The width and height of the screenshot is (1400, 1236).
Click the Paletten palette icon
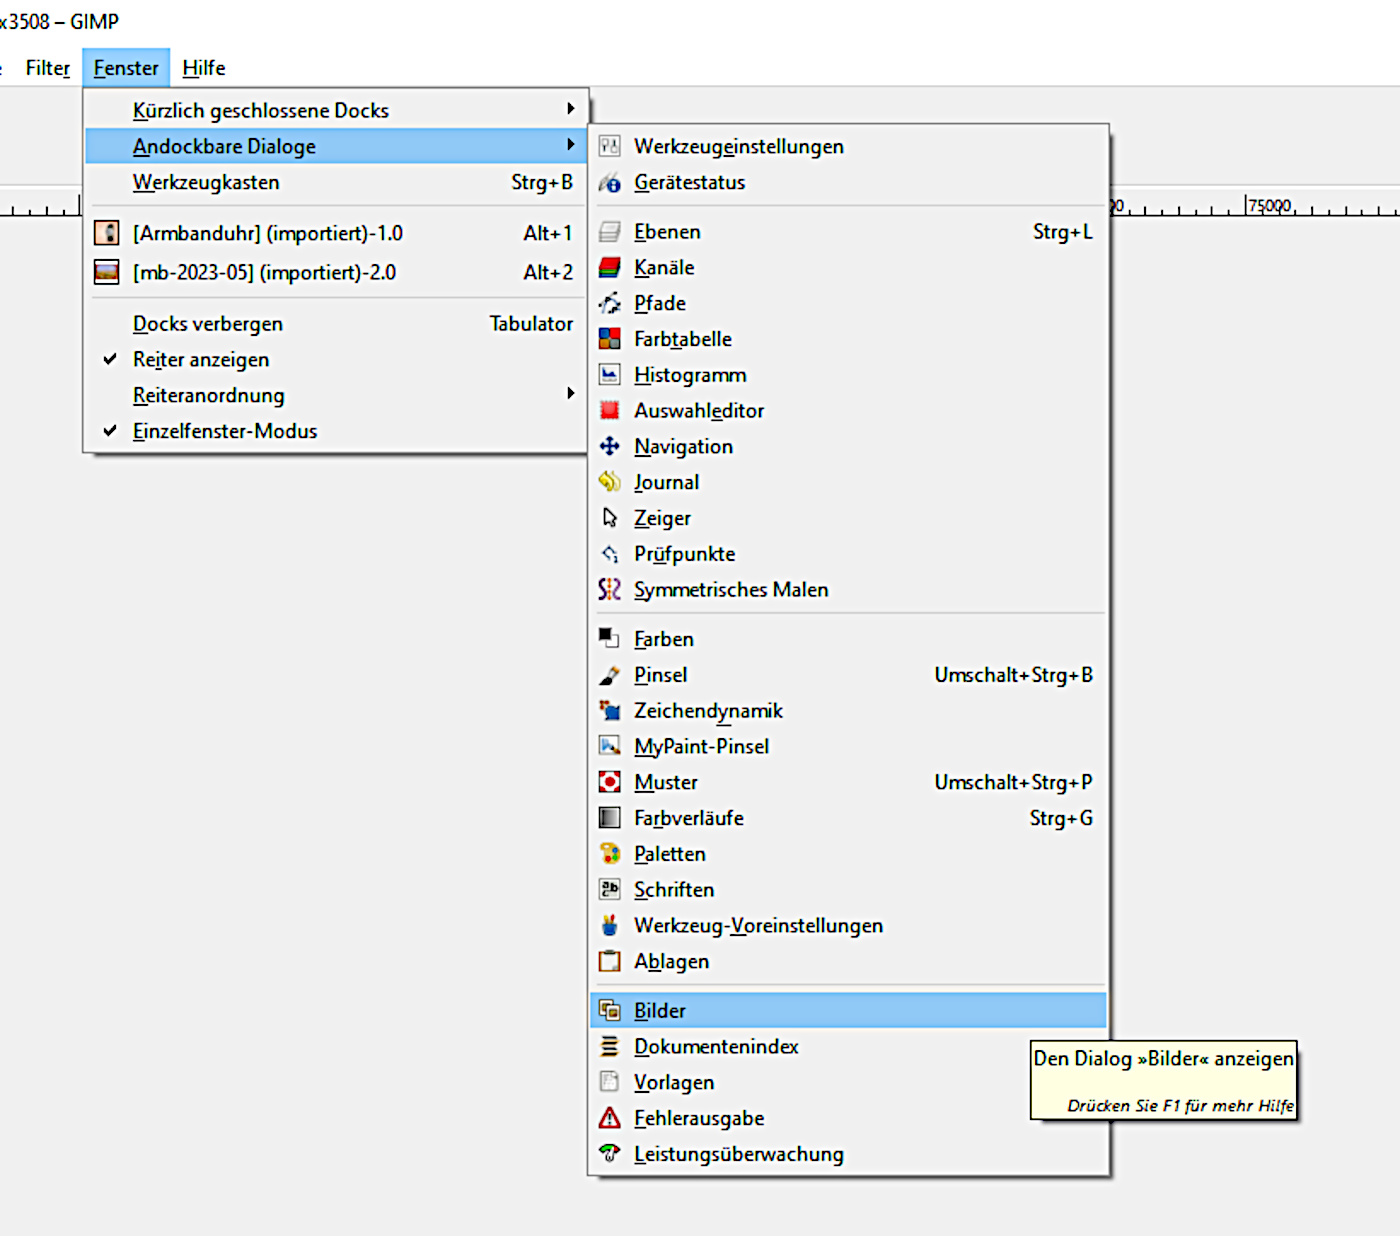609,854
